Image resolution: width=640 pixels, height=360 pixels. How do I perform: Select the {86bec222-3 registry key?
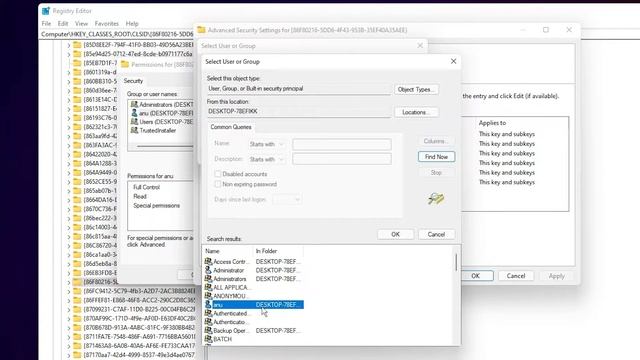click(100, 218)
